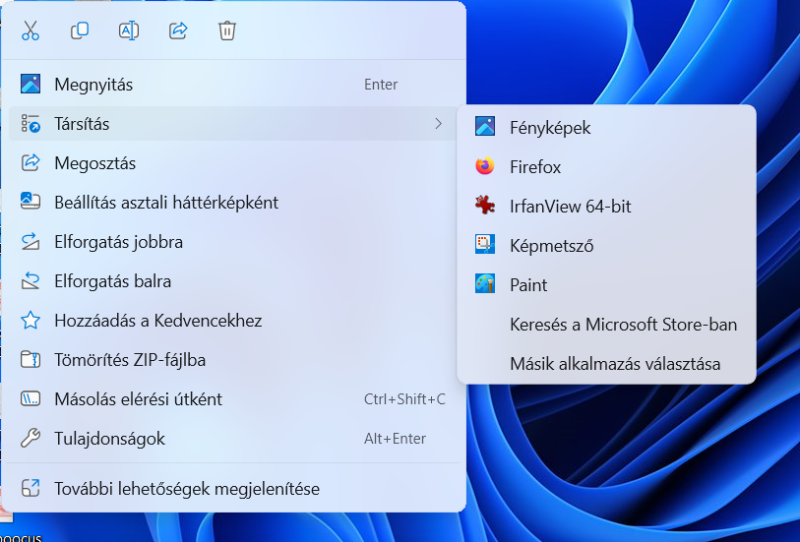
Task: Click the expand icon beside További lehetőségek
Action: click(30, 488)
